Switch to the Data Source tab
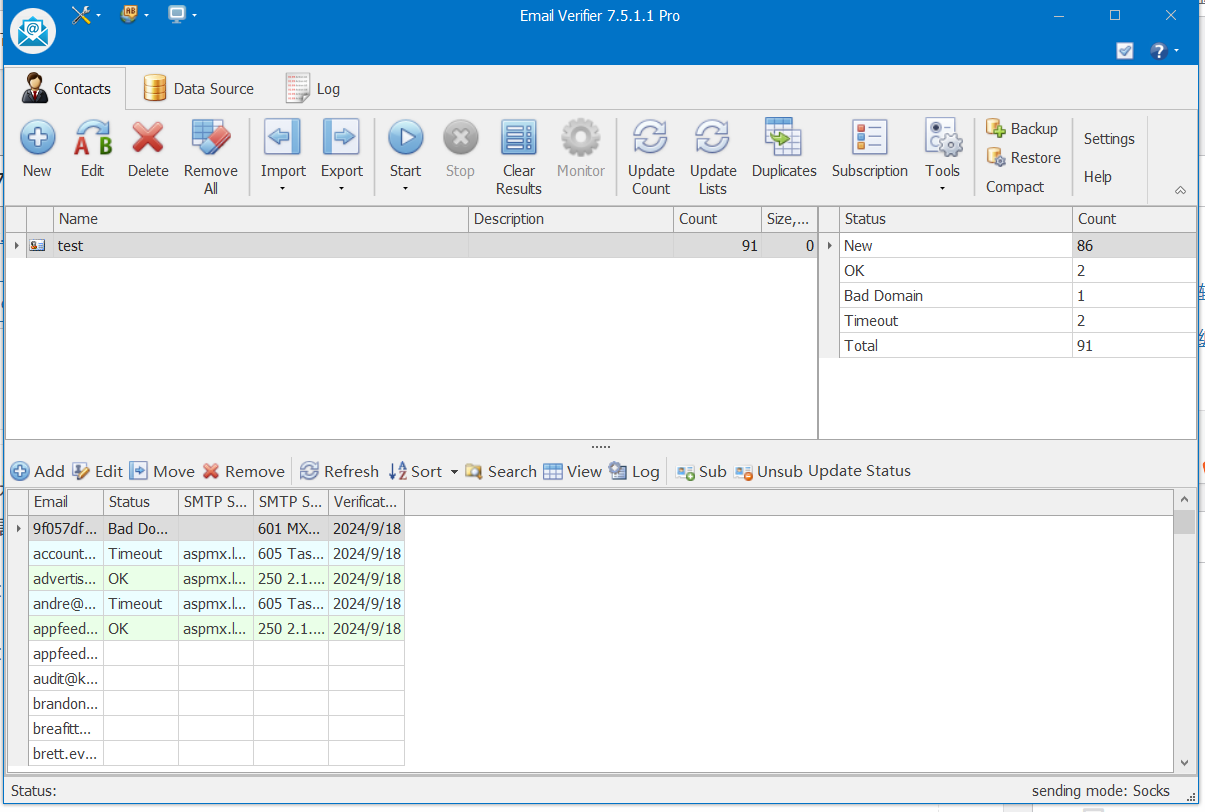Image resolution: width=1205 pixels, height=812 pixels. point(198,88)
